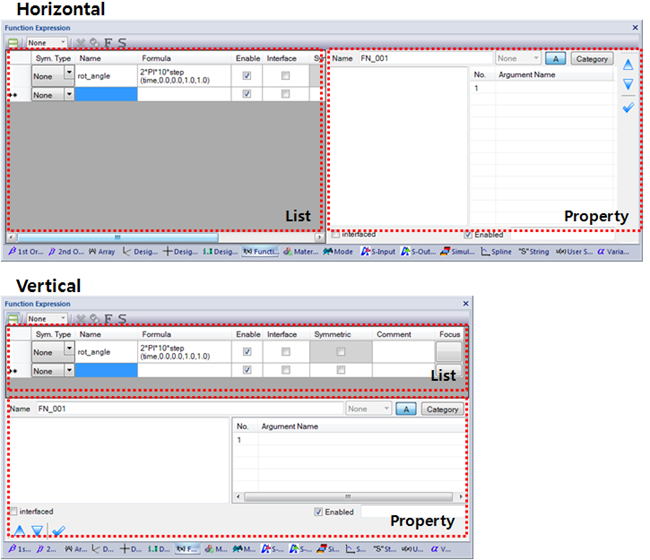Screen dimensions: 650x560
Task: Click the A button in Horizontal property
Action: (x=555, y=58)
